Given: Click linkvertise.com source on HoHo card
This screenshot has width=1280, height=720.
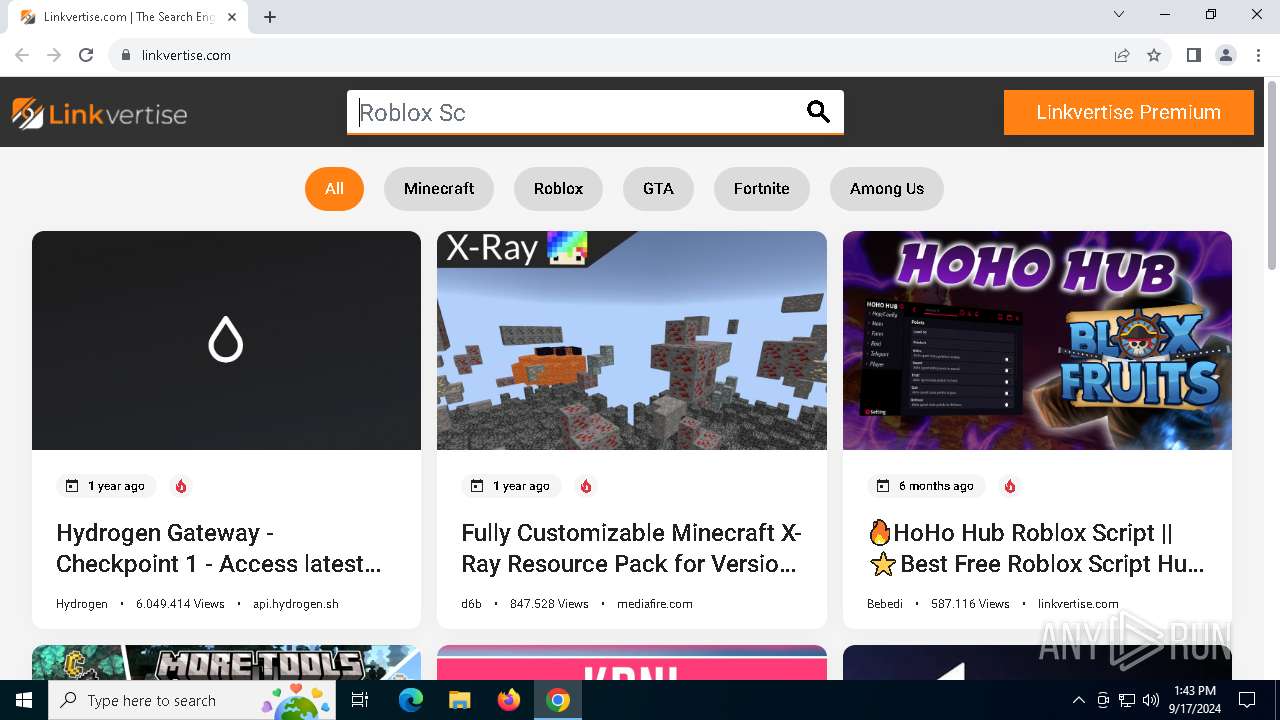Looking at the screenshot, I should click(x=1078, y=604).
